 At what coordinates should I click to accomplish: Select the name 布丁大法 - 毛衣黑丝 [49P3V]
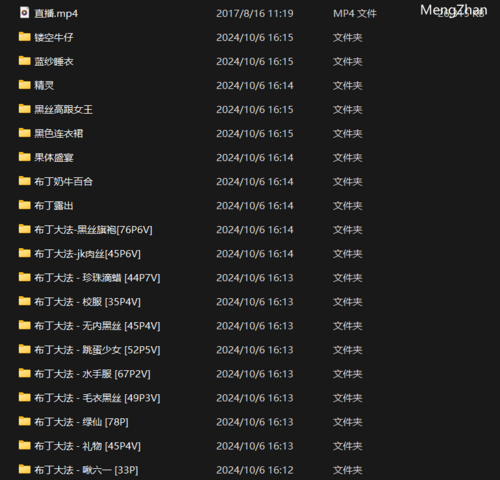coord(97,398)
